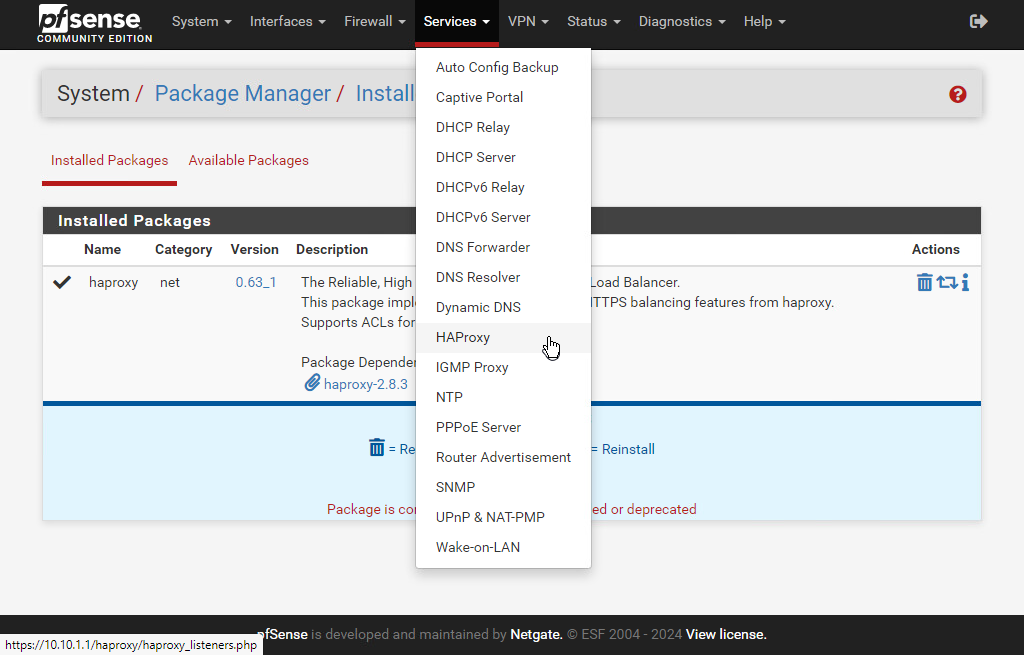
Task: Click the net category cell
Action: (x=170, y=282)
